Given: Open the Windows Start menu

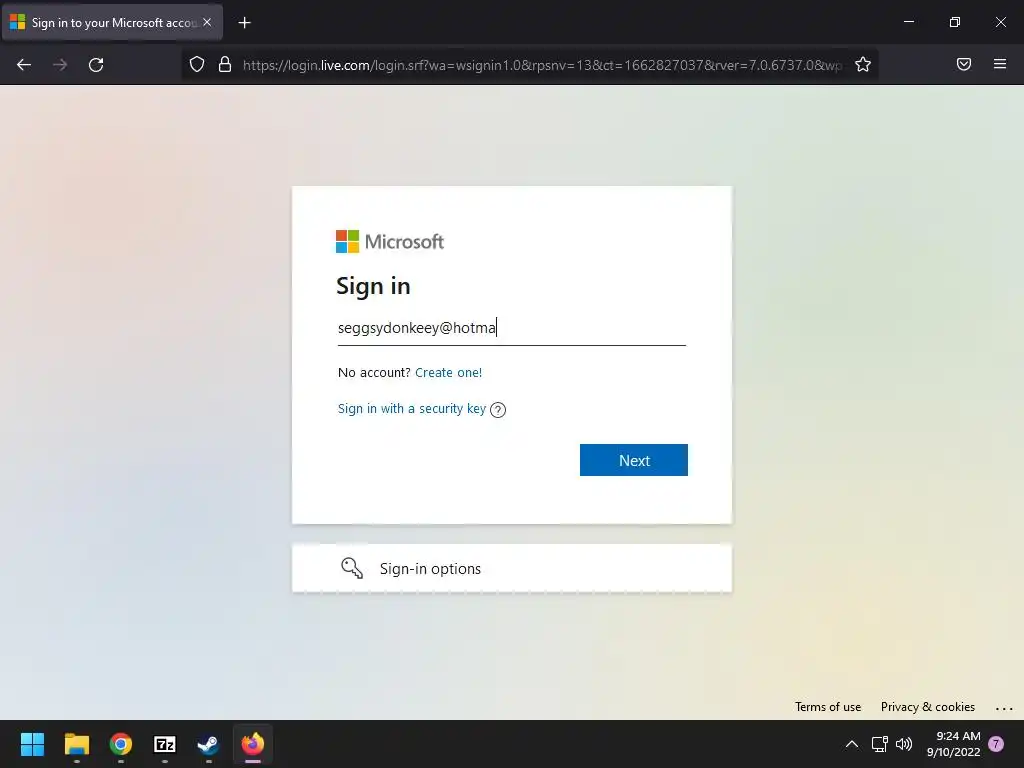Looking at the screenshot, I should pos(32,744).
